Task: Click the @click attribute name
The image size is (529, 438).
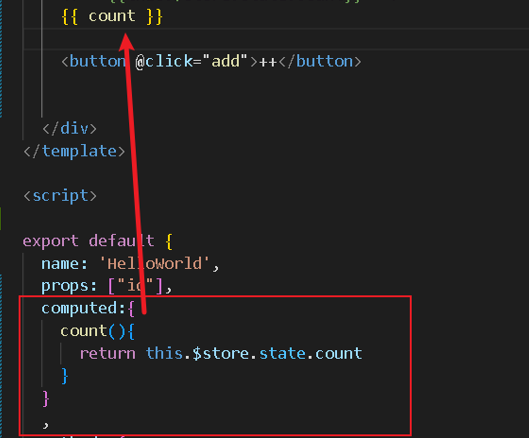Action: coord(164,61)
